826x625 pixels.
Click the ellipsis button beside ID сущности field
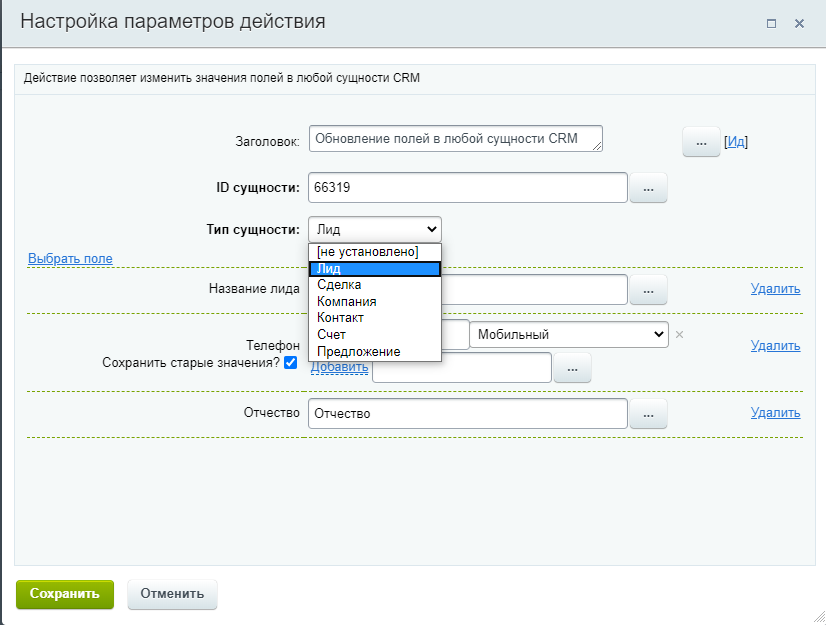tap(647, 188)
